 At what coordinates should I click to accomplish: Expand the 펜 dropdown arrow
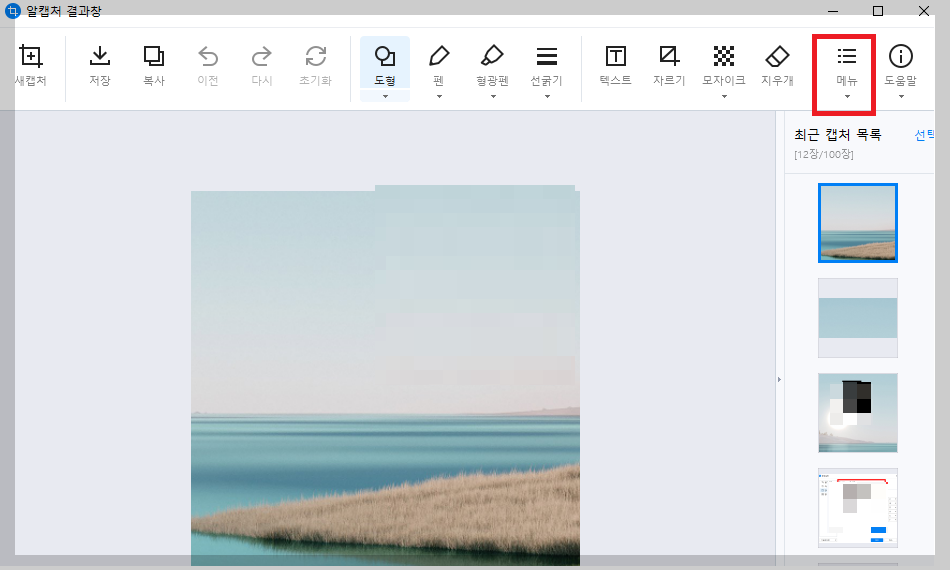(439, 96)
